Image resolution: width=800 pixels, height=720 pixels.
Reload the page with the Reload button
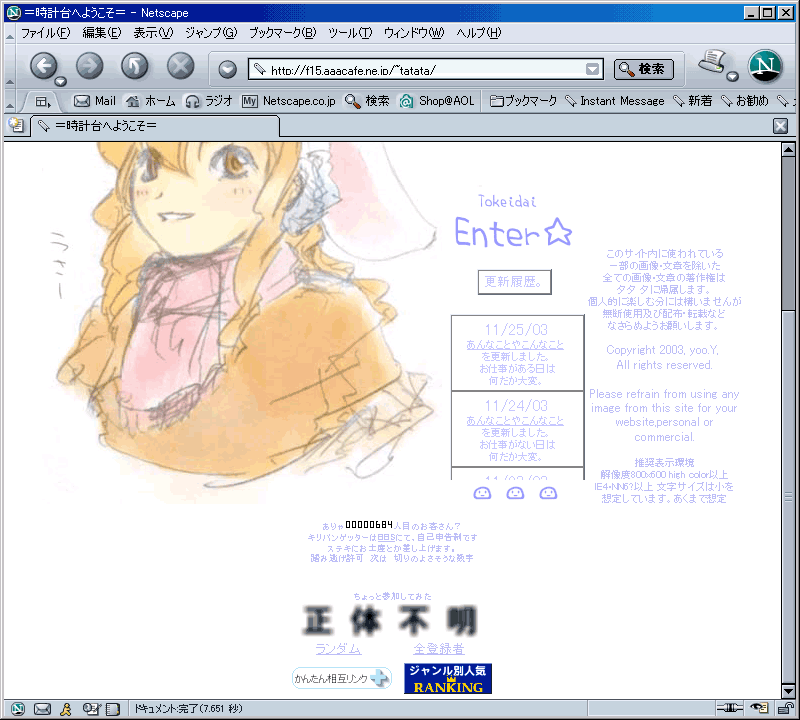(x=135, y=66)
